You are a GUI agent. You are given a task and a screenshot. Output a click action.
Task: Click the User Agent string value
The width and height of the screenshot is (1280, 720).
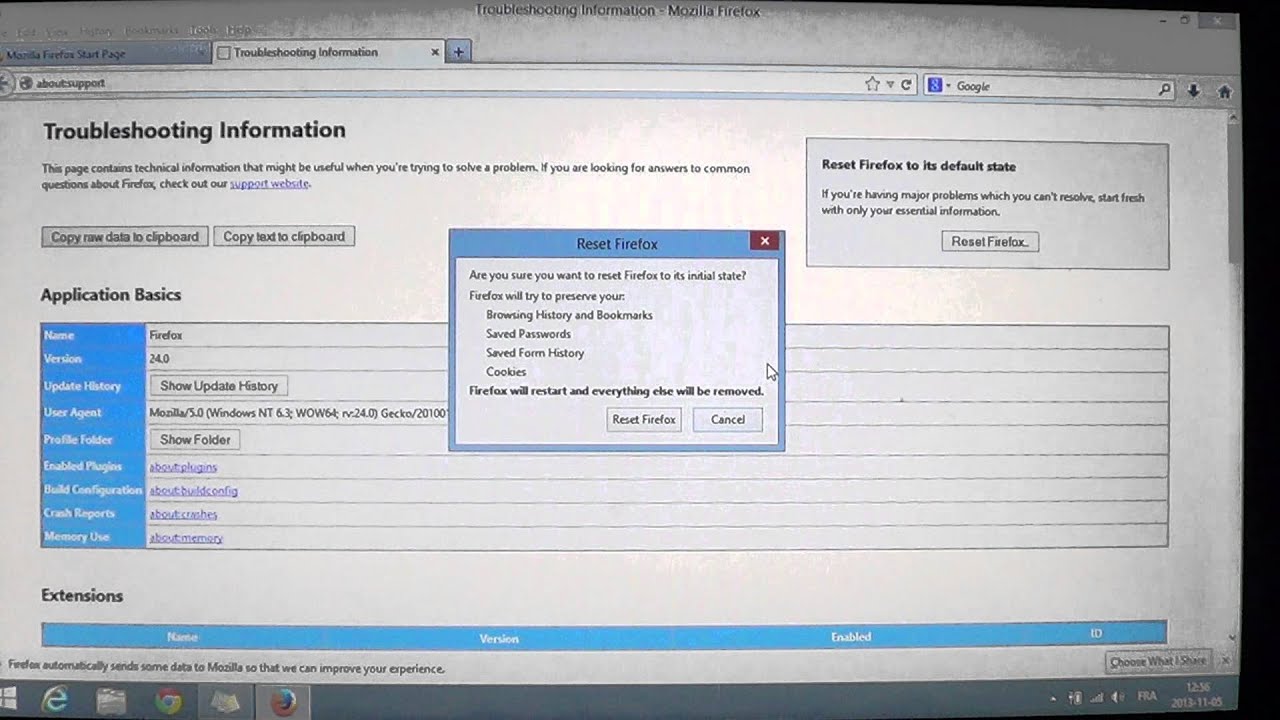point(298,412)
